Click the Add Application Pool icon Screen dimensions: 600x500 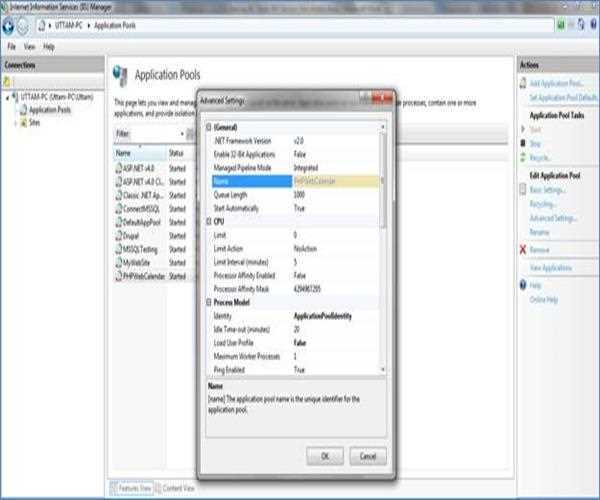coord(522,82)
